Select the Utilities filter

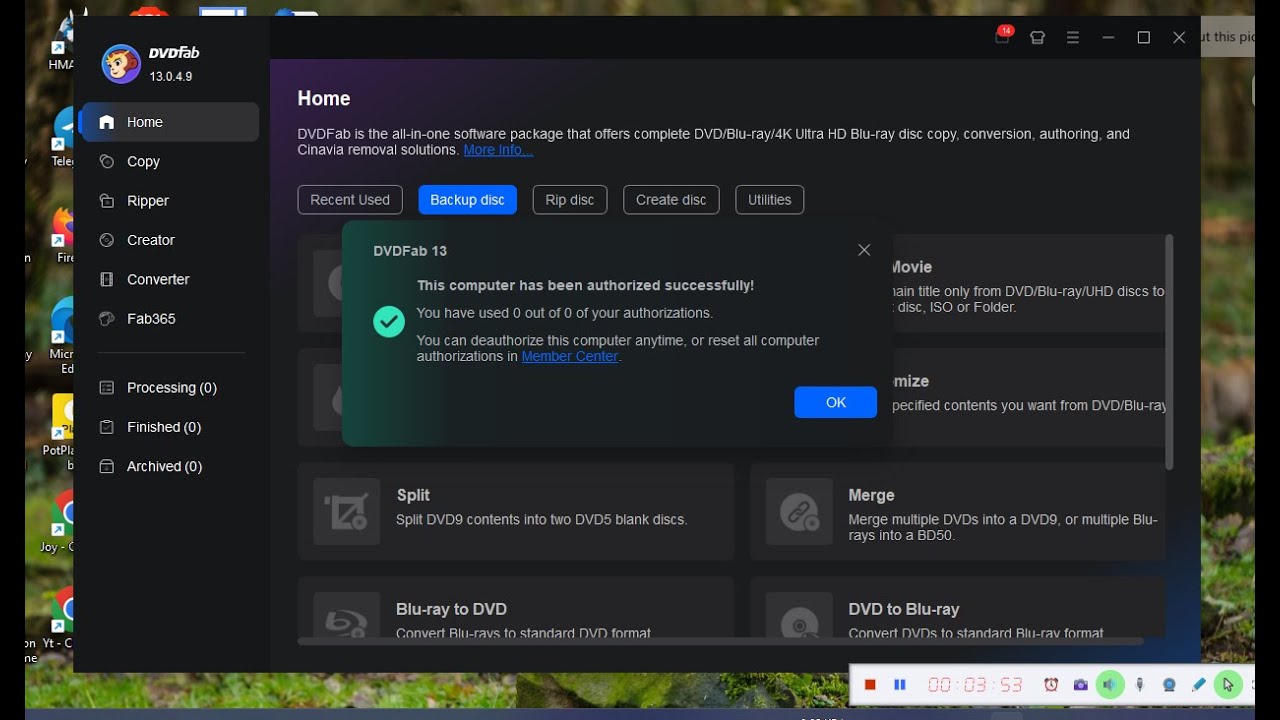770,200
